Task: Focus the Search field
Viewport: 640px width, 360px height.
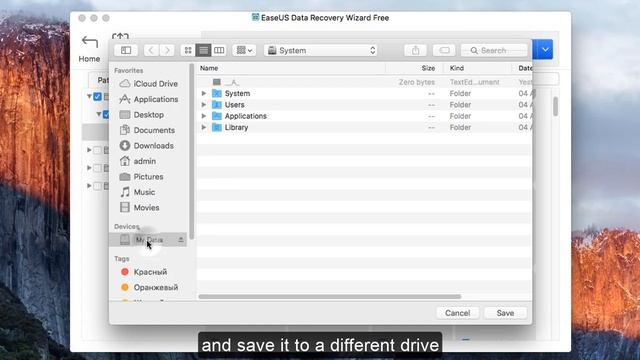Action: point(494,50)
